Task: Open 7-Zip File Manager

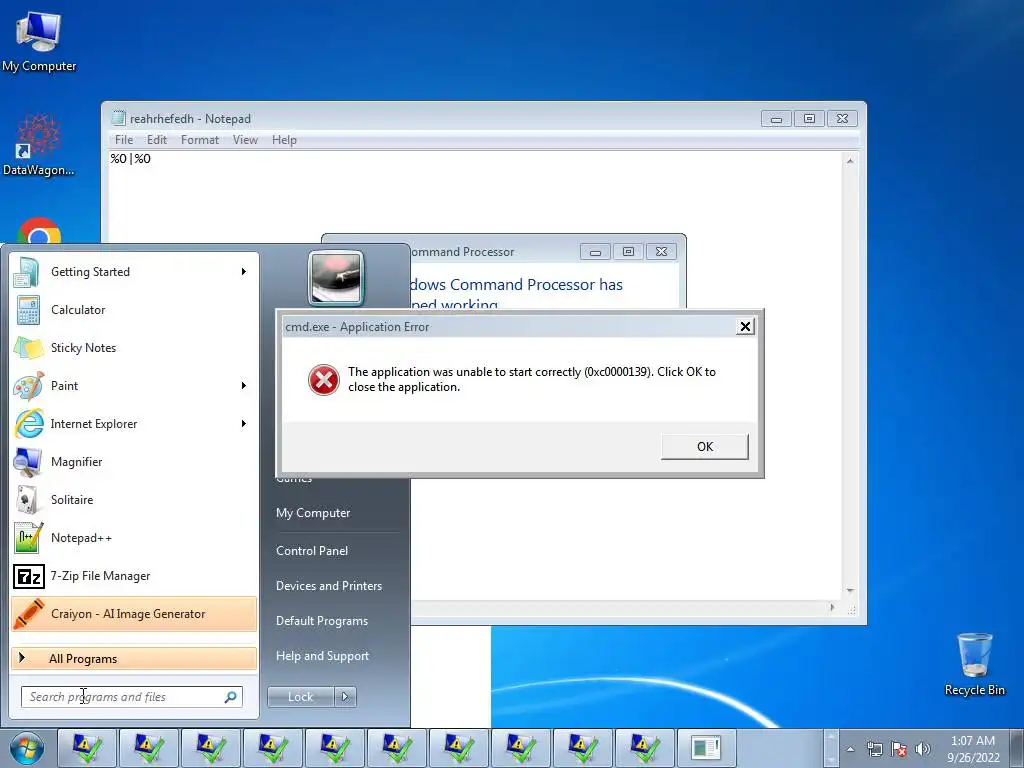Action: point(134,575)
